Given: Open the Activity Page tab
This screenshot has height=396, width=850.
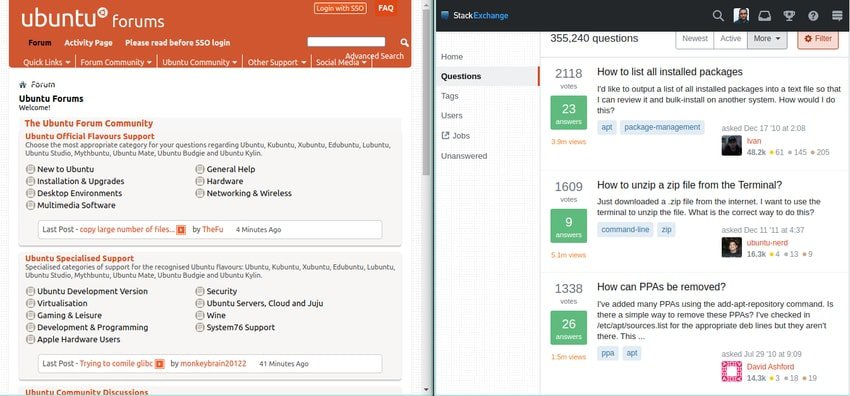Looking at the screenshot, I should pos(88,43).
